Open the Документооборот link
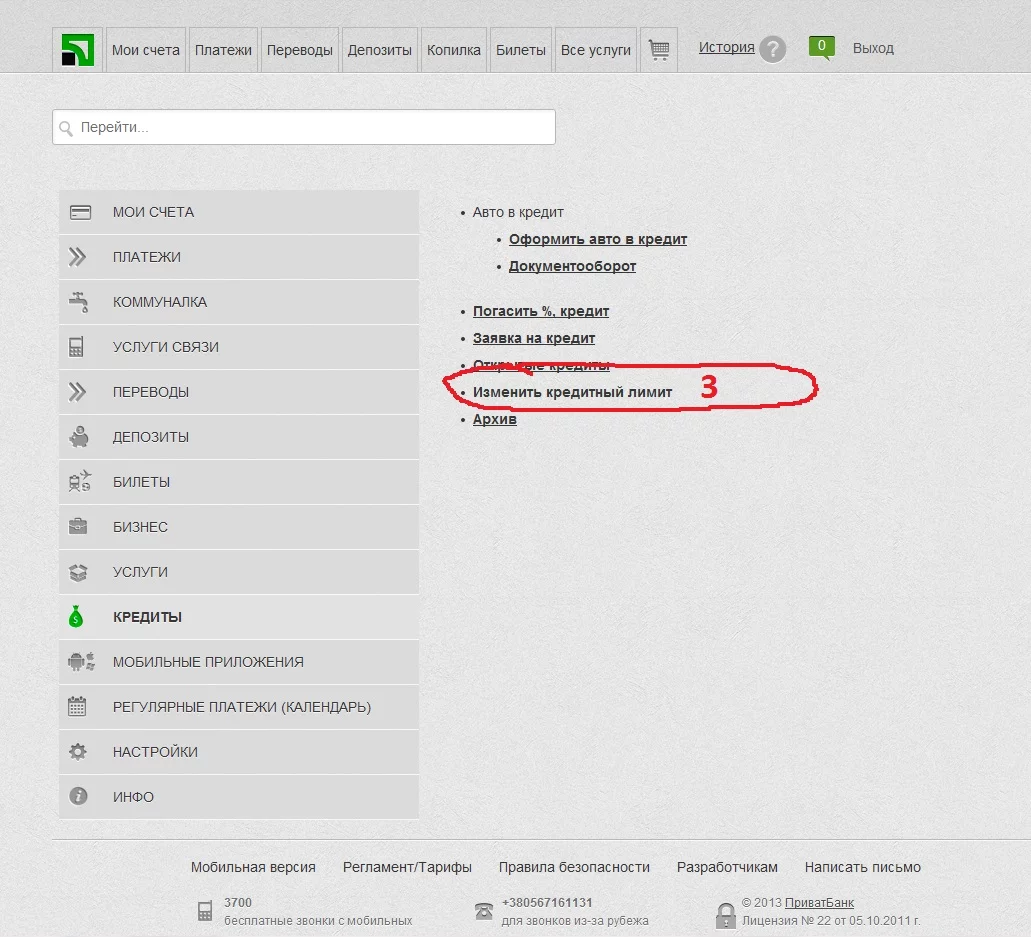This screenshot has width=1031, height=937. click(572, 266)
